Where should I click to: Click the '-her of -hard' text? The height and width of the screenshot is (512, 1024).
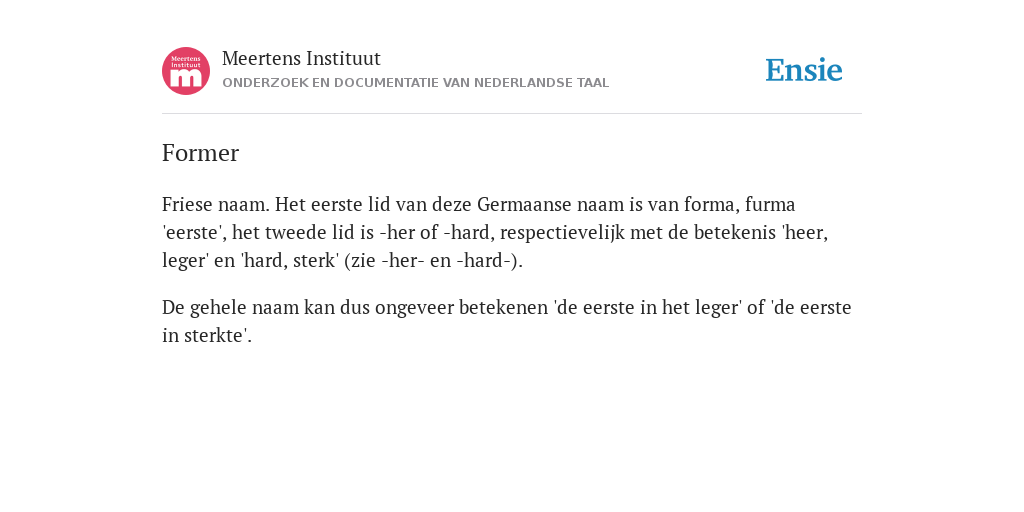[434, 232]
